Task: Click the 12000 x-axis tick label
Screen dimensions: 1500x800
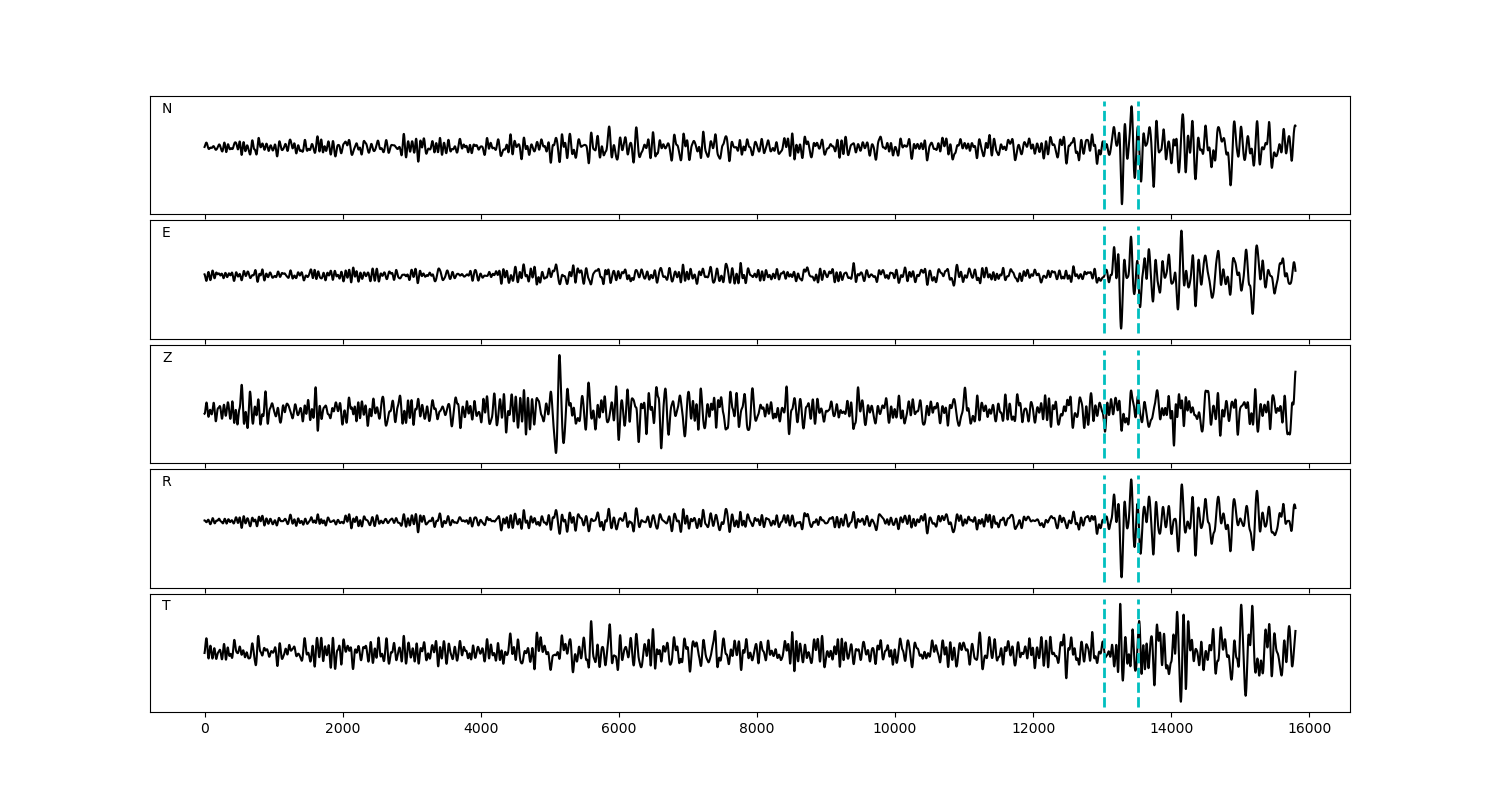Action: [1033, 730]
